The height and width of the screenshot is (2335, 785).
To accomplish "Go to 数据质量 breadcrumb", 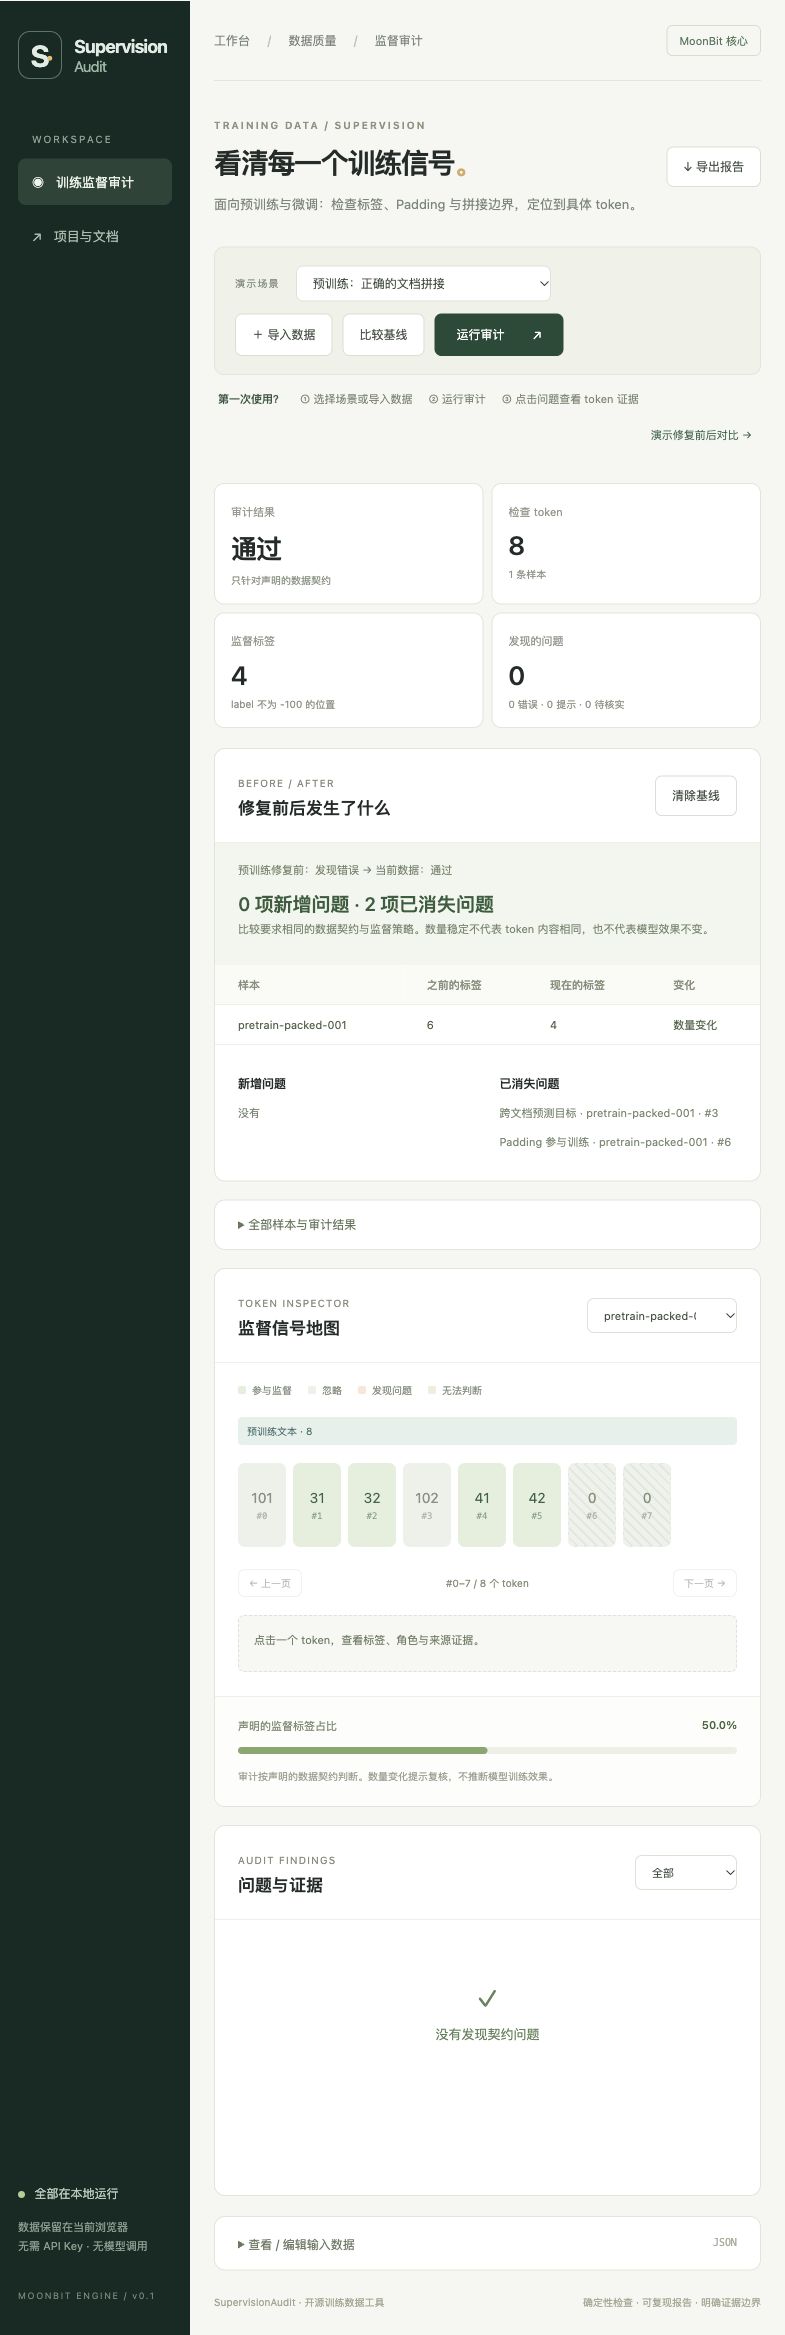I will (x=312, y=41).
